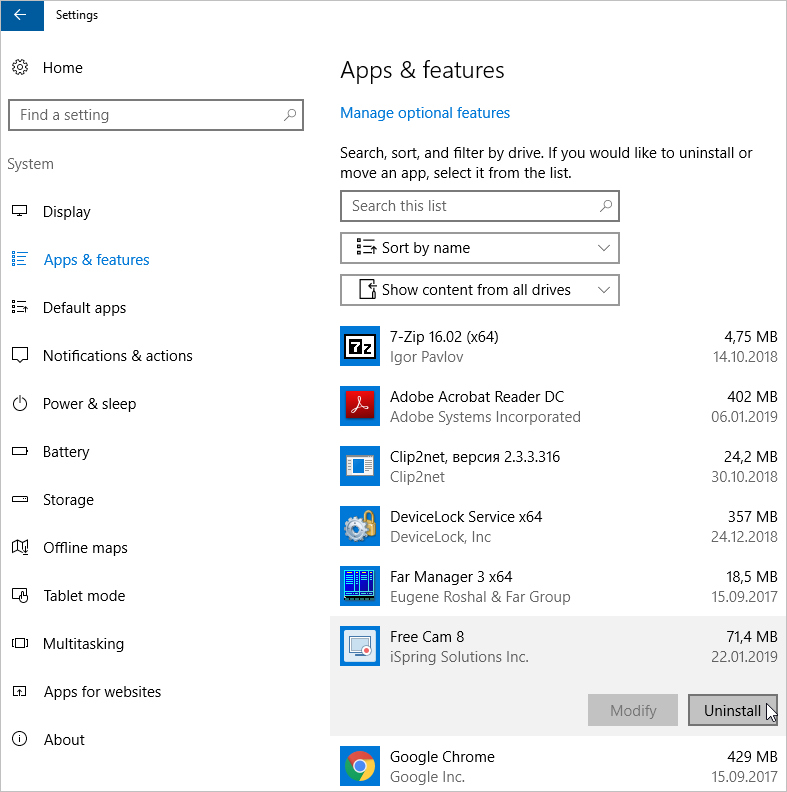
Task: Click the Multitasking icon
Action: pyautogui.click(x=20, y=643)
